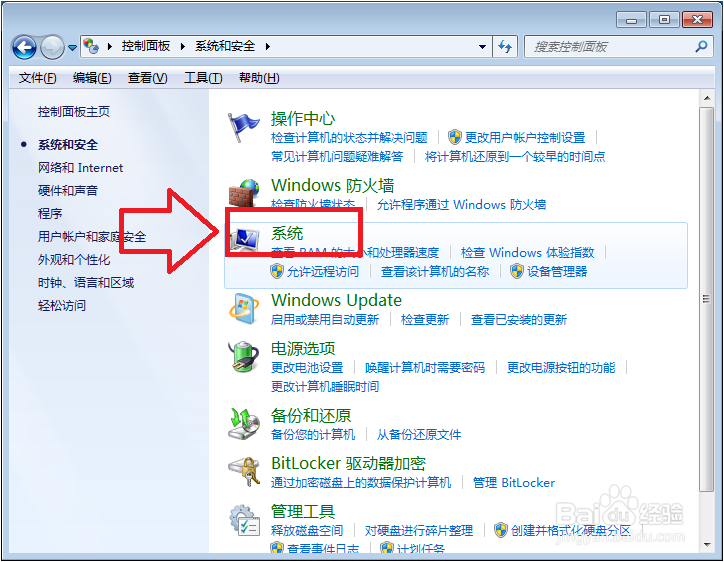
Task: Open the 查看(V) menu
Action: tap(147, 78)
